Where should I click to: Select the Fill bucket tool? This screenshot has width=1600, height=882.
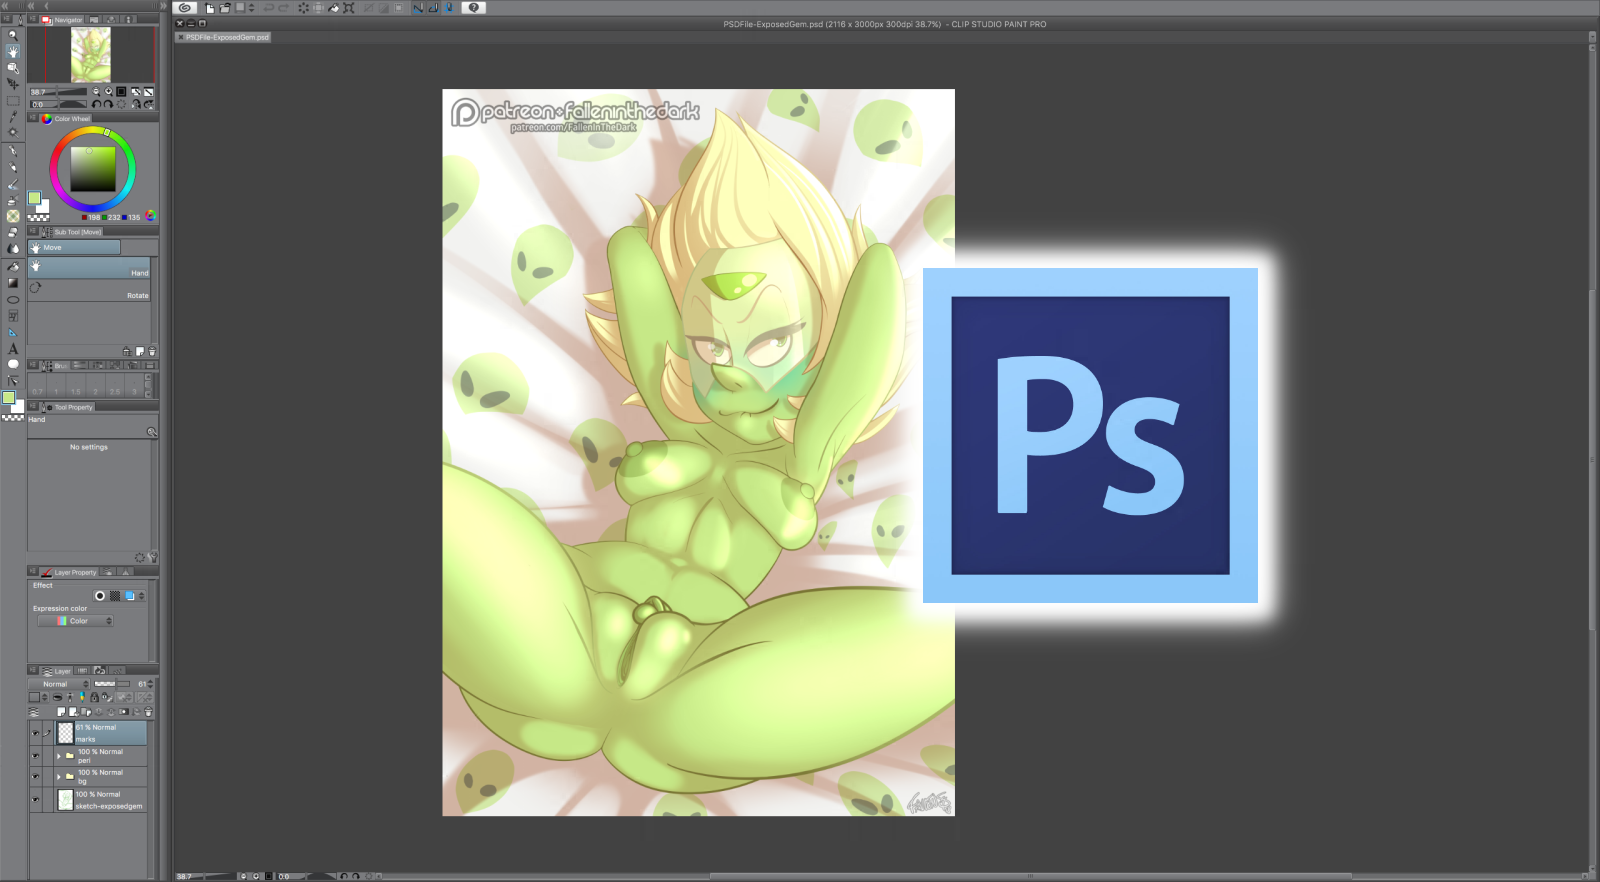[x=13, y=267]
